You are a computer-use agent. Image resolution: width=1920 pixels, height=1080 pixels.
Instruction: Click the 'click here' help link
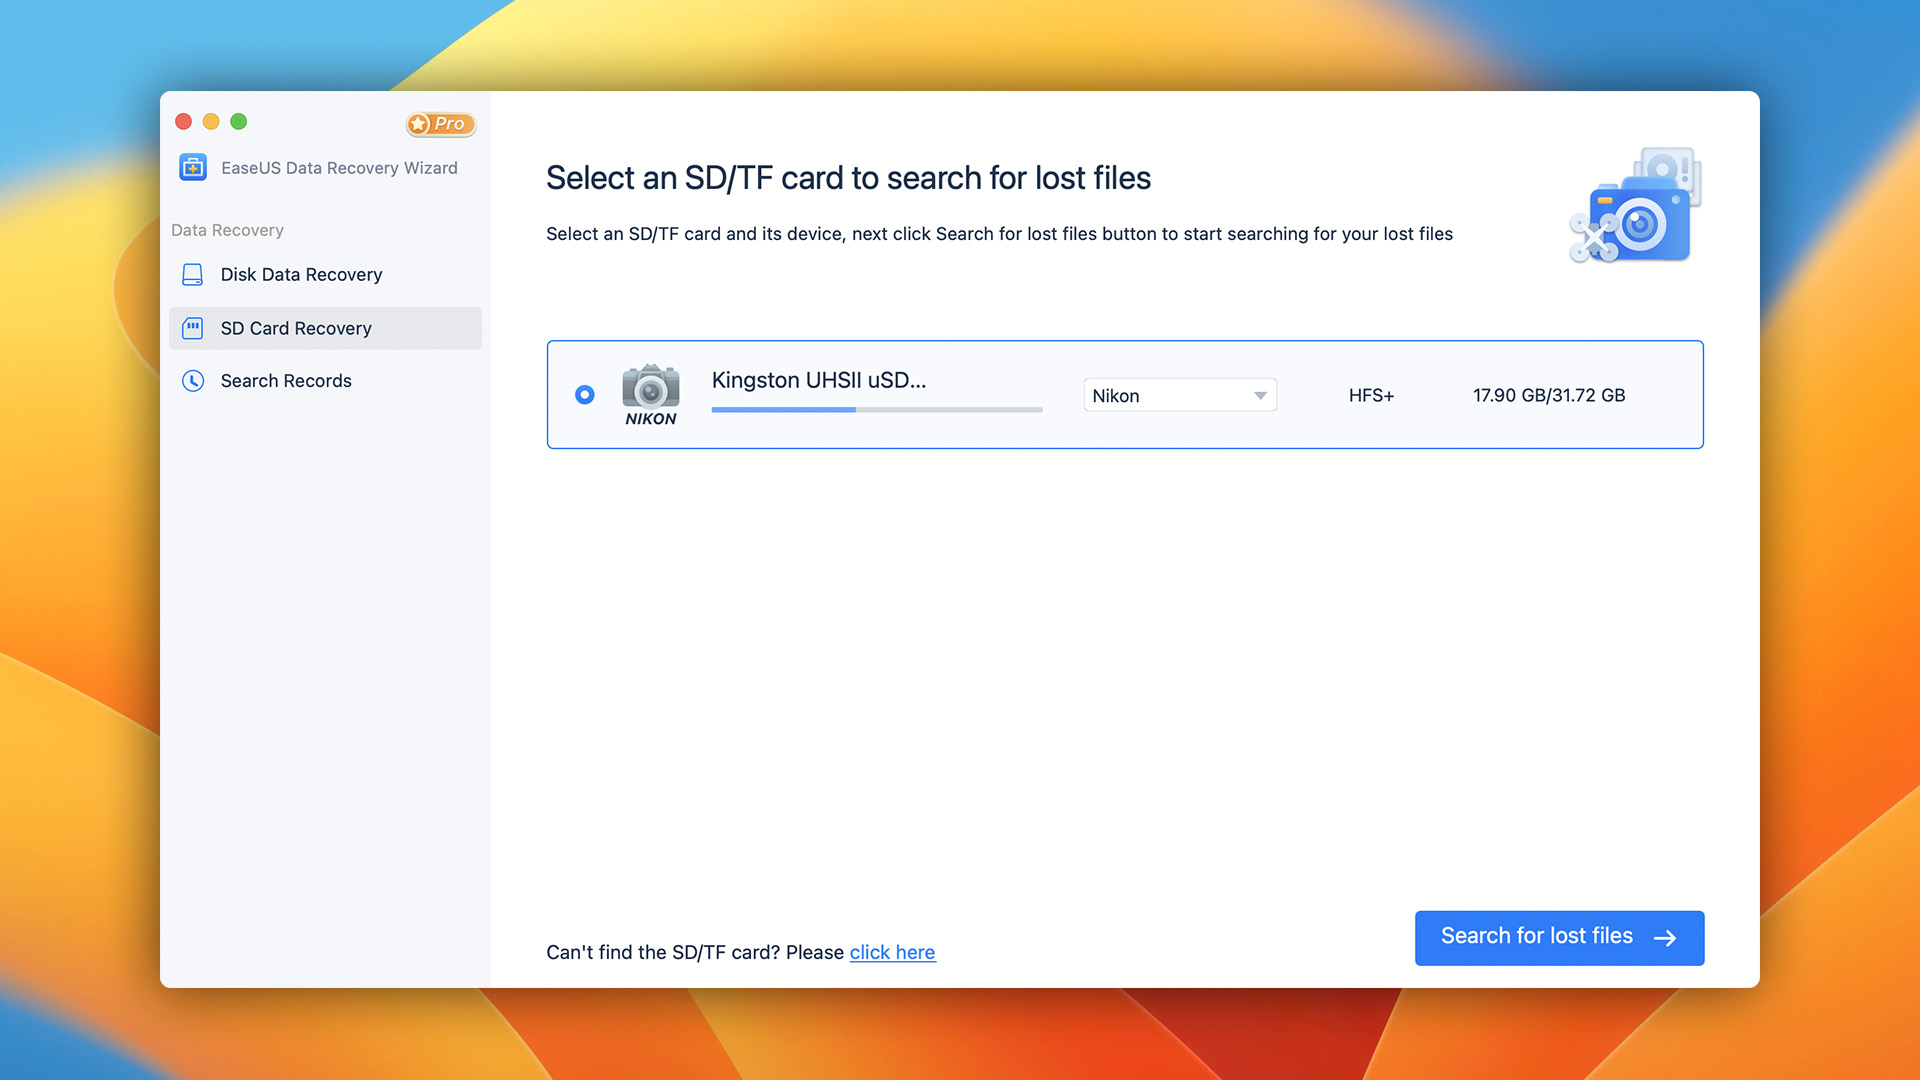[891, 951]
